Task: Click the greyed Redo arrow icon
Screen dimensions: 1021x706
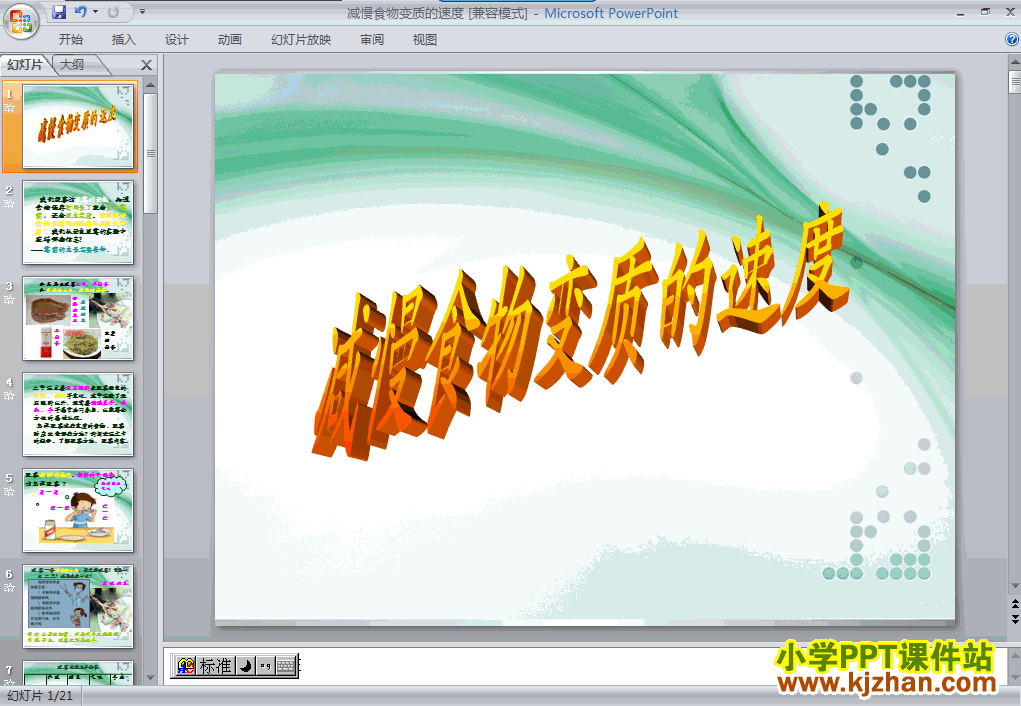Action: coord(113,12)
